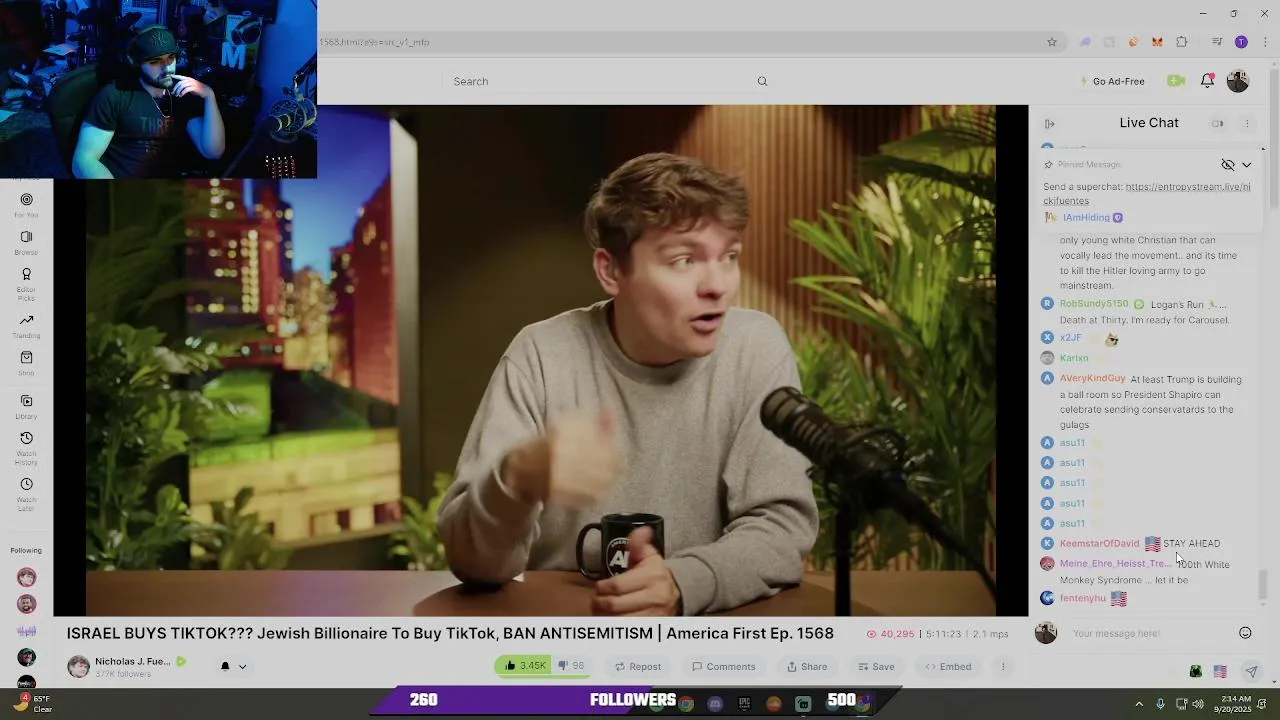
Task: Open the media control playlist icon
Action: pos(1217,42)
